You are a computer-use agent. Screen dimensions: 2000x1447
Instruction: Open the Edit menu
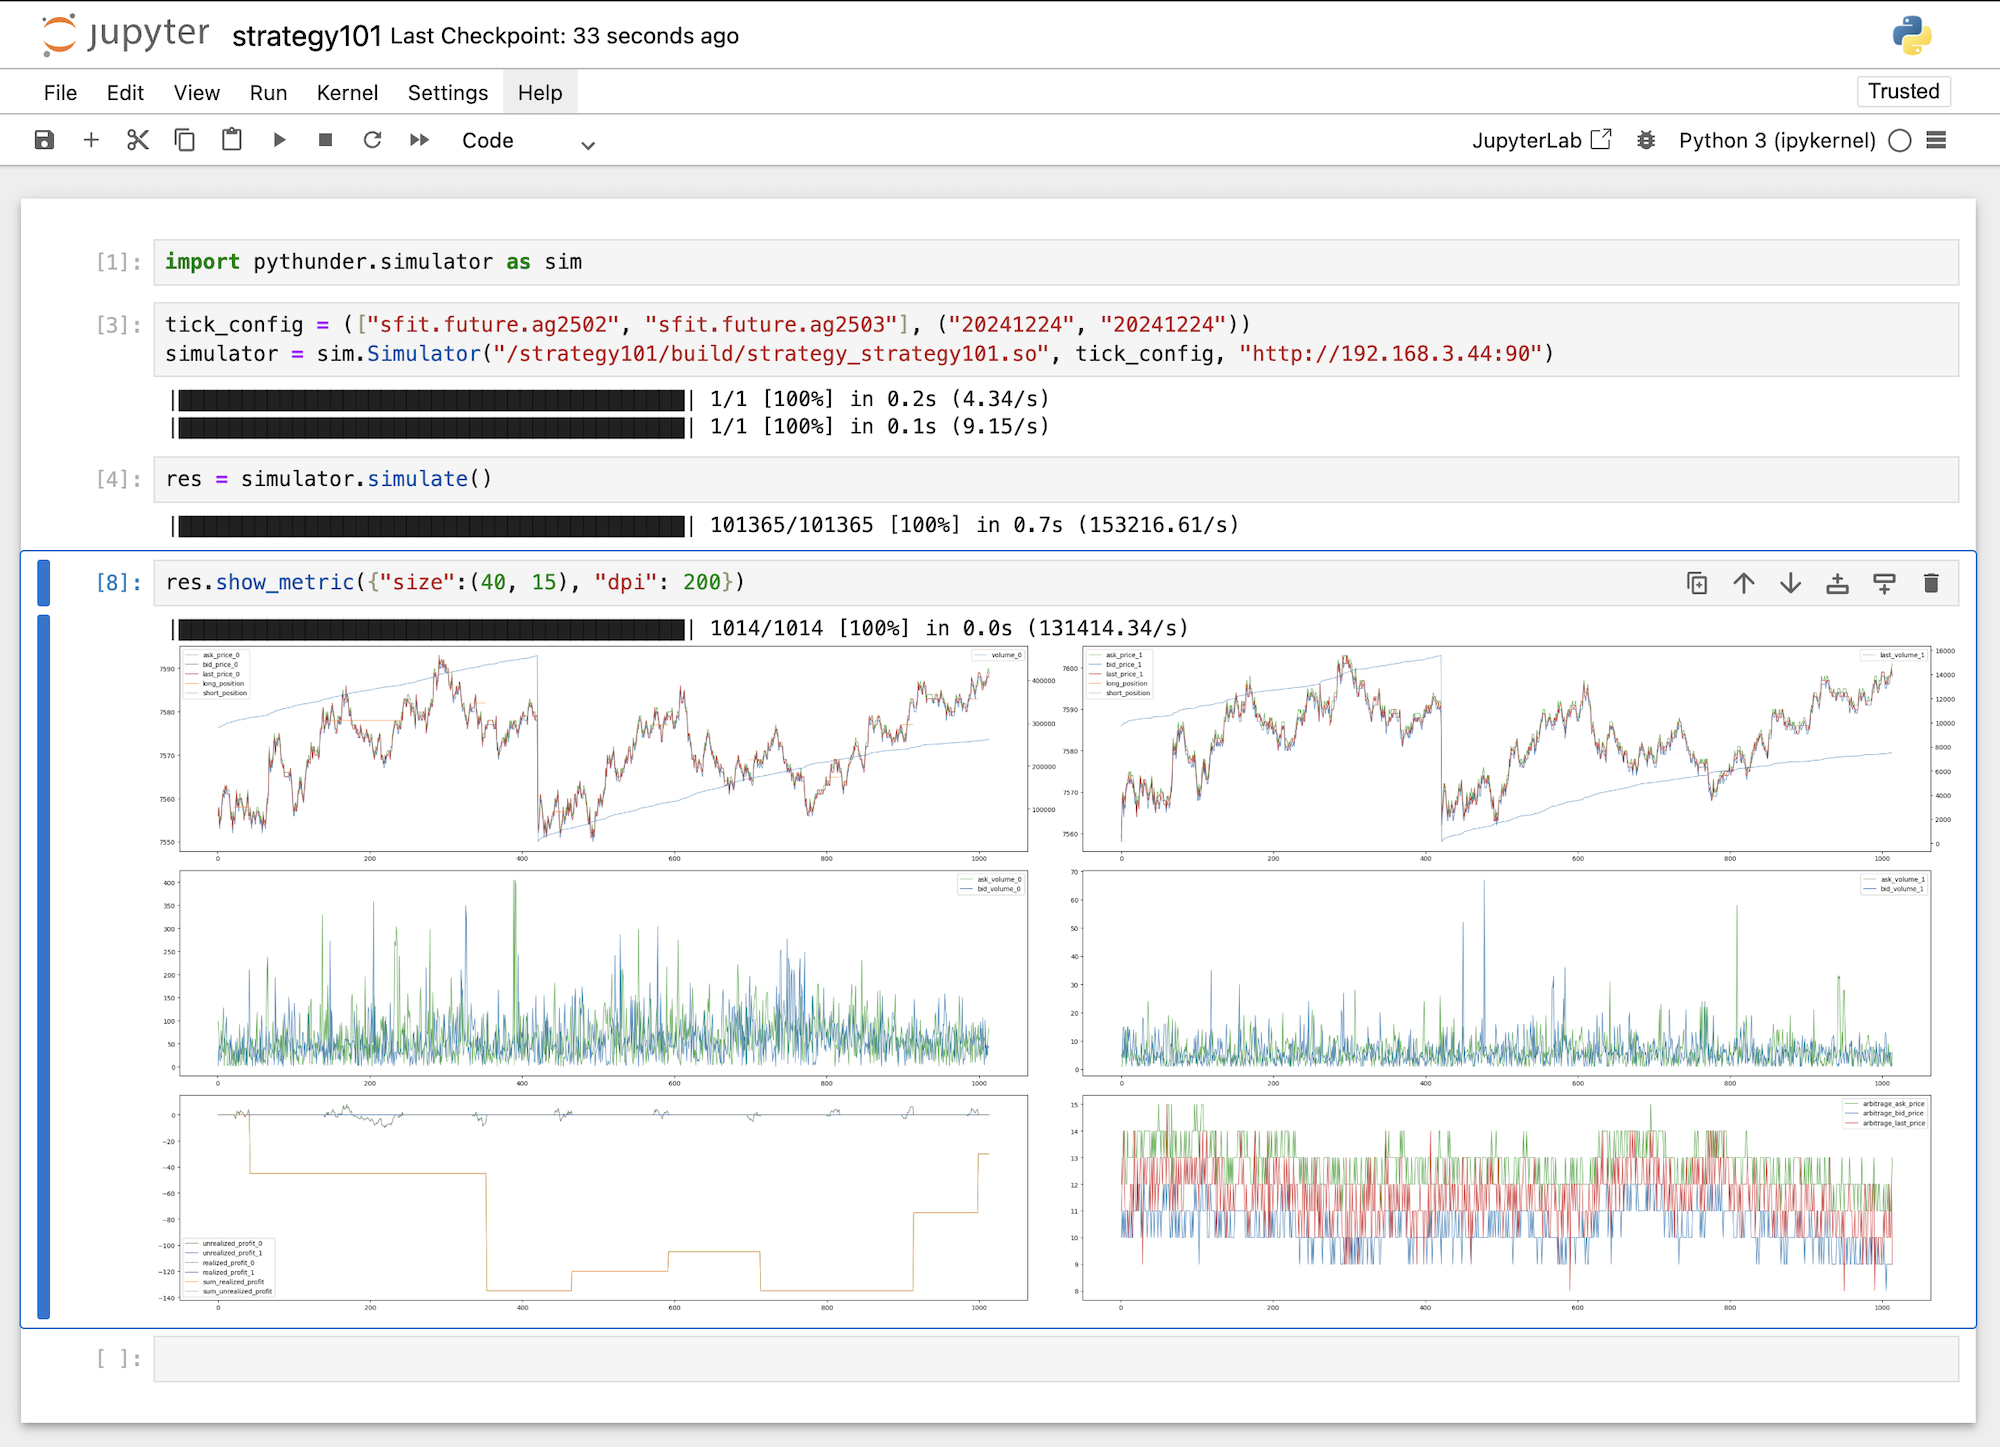125,92
